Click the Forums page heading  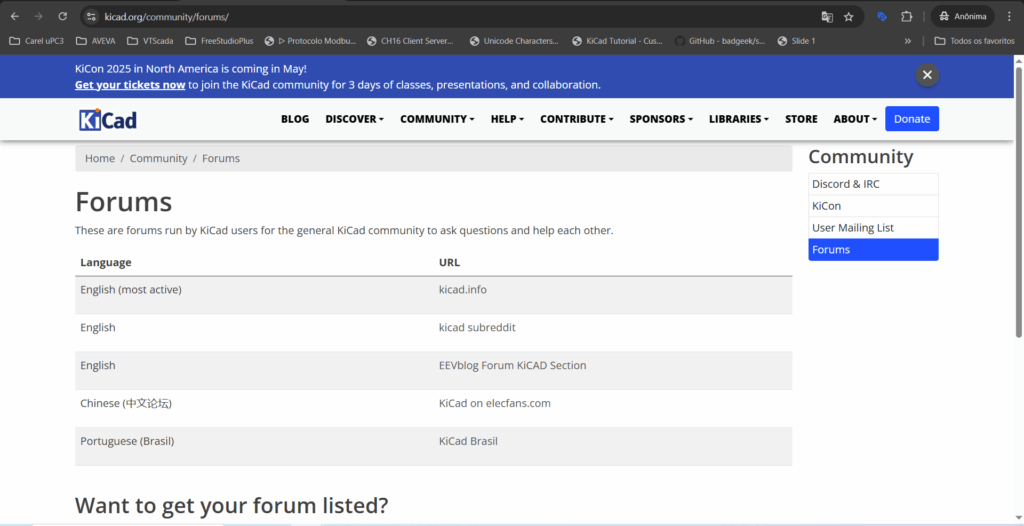[x=123, y=202]
